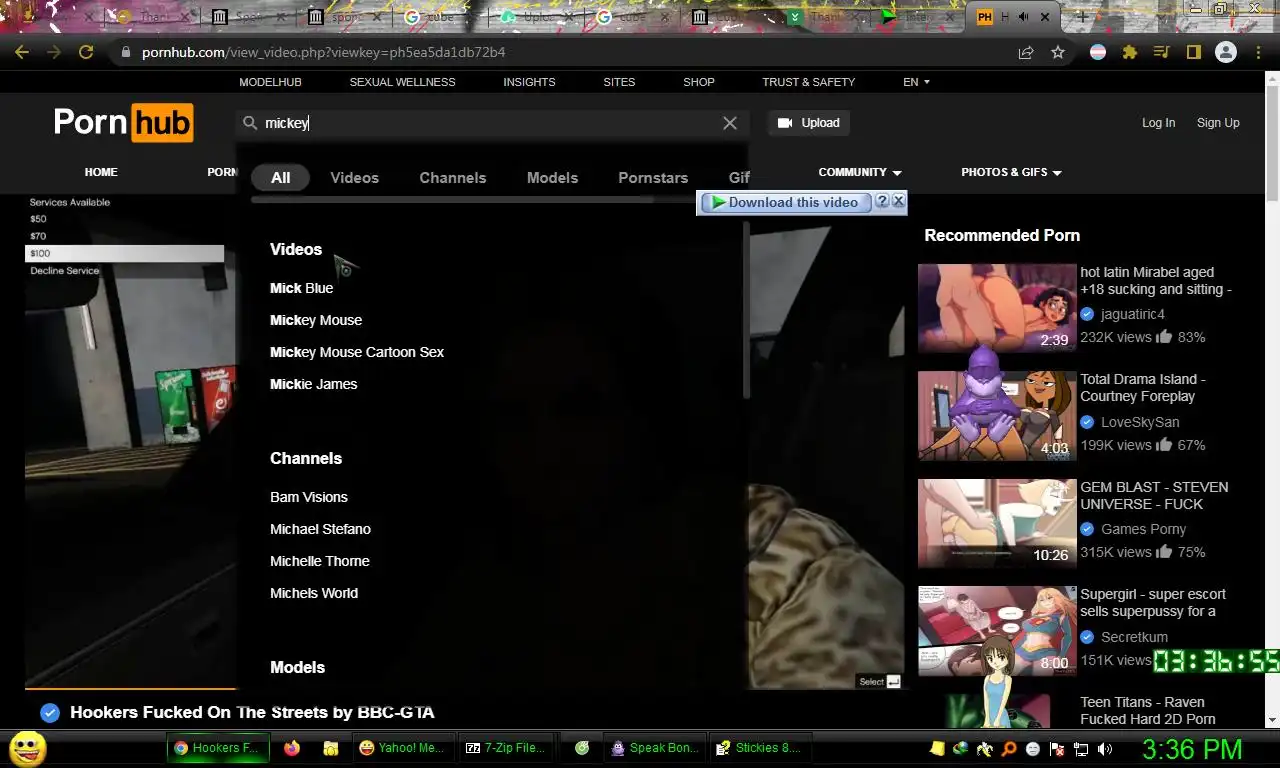
Task: Open the jaguatiric4 uploader link
Action: (x=1133, y=314)
